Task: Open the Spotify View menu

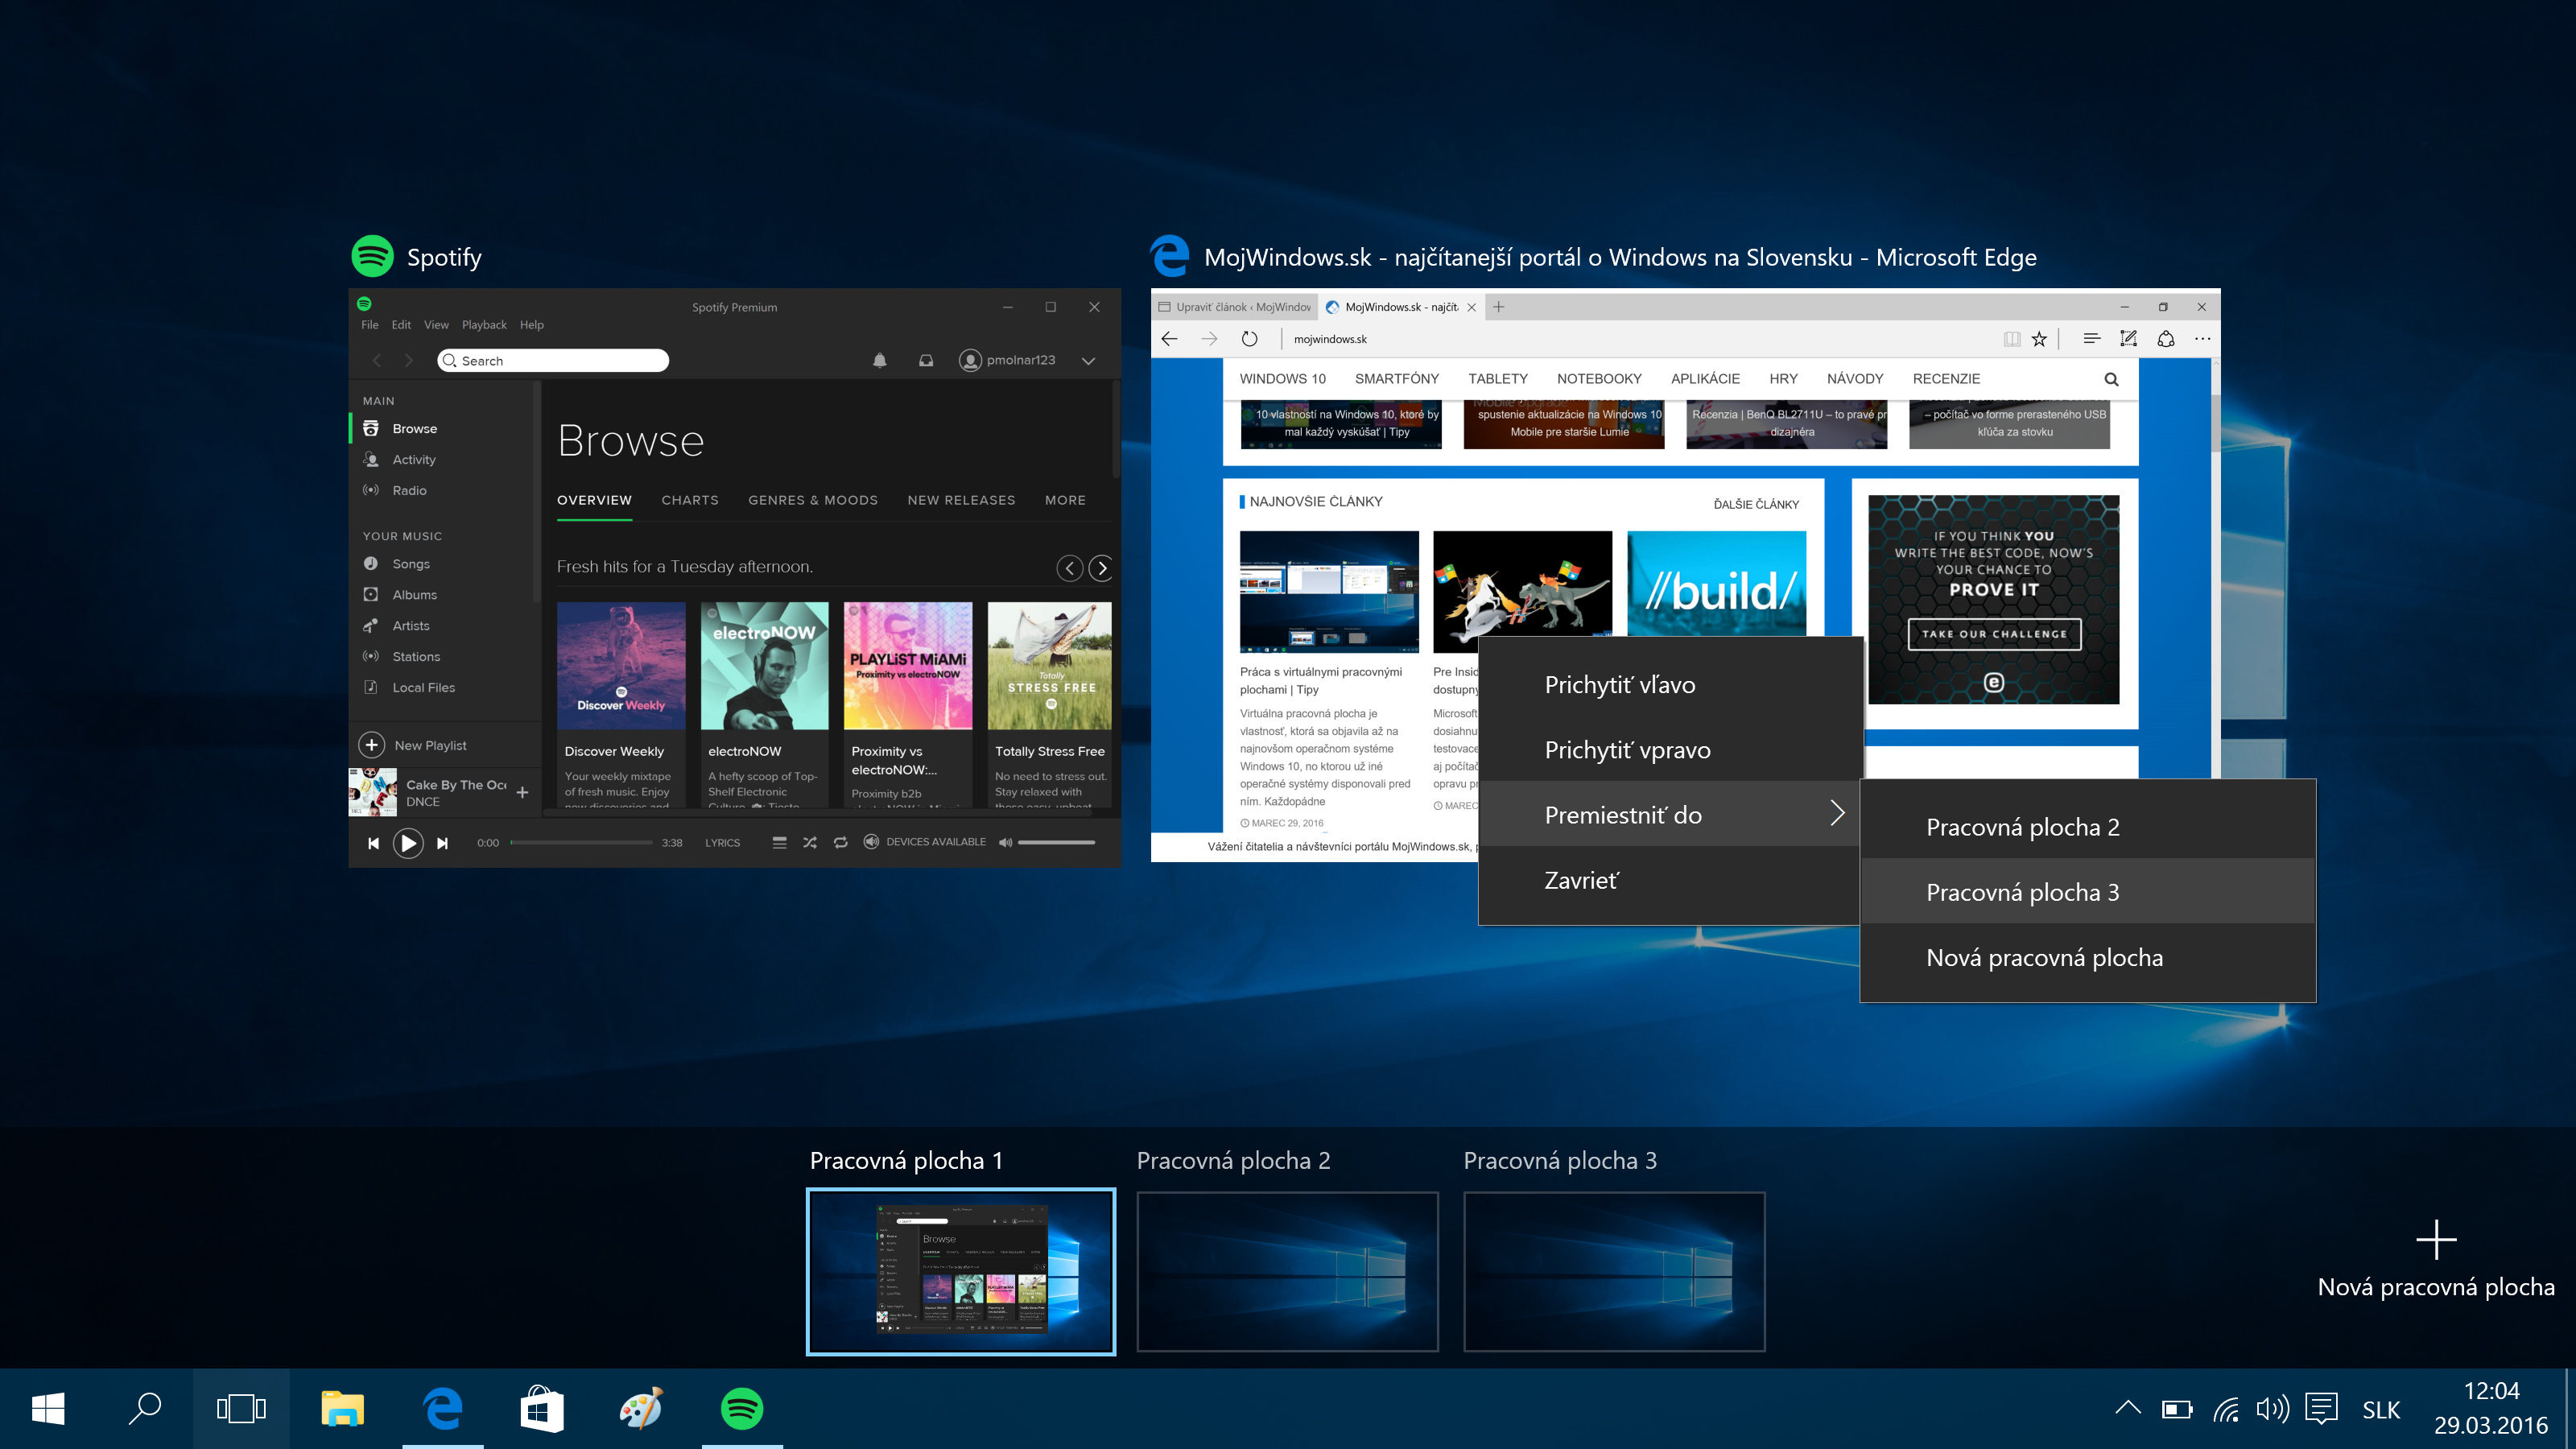Action: (x=436, y=325)
